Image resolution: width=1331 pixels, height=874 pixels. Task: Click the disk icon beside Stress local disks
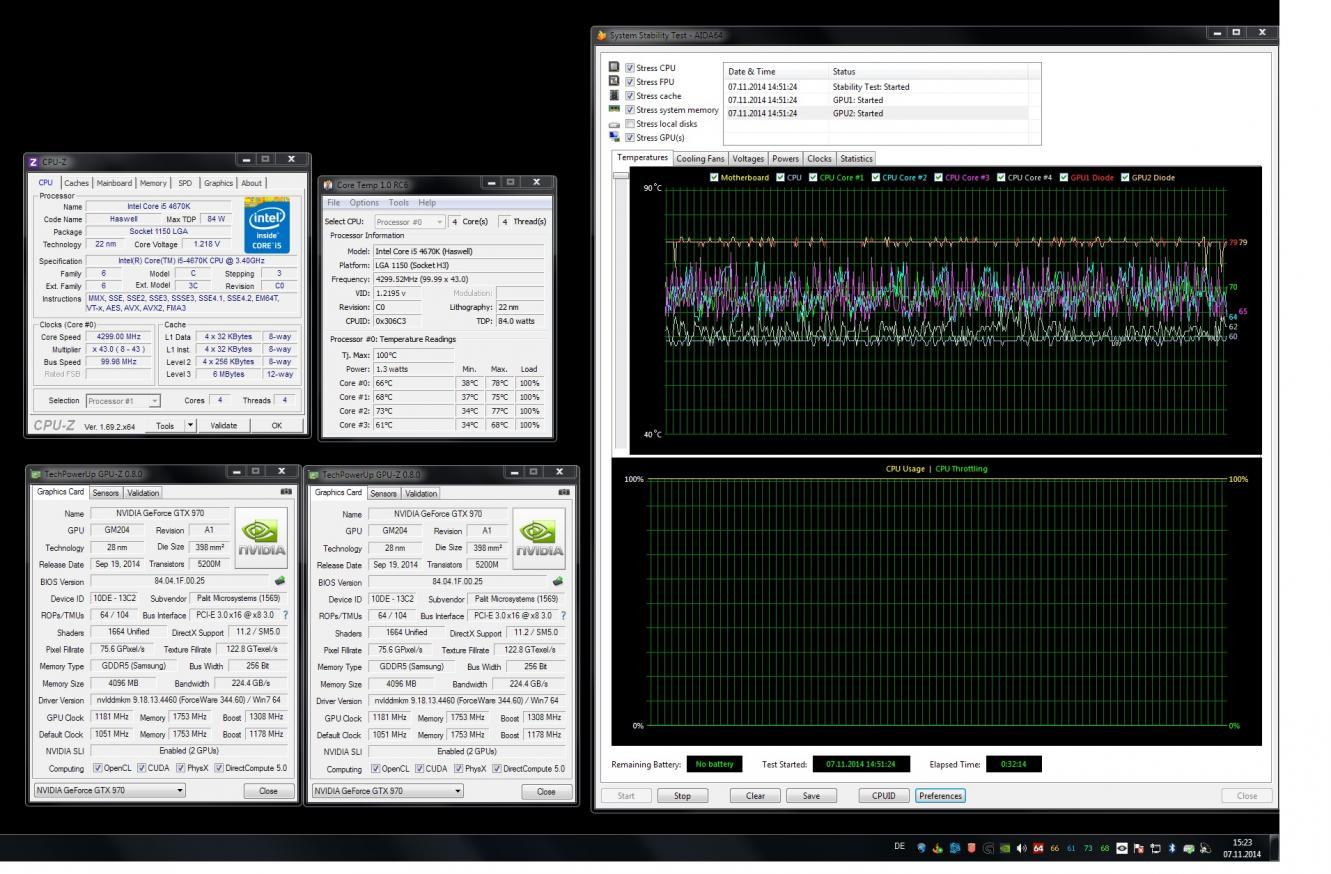615,124
